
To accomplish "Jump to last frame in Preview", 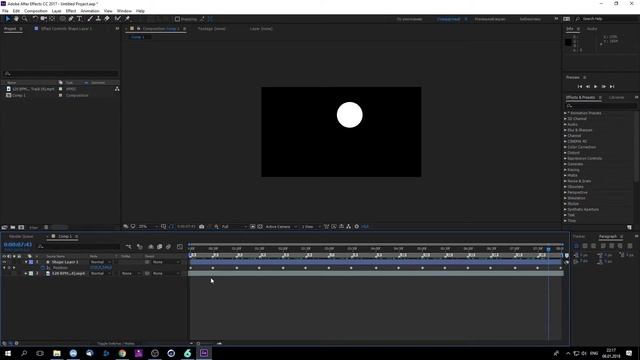I will click(612, 87).
